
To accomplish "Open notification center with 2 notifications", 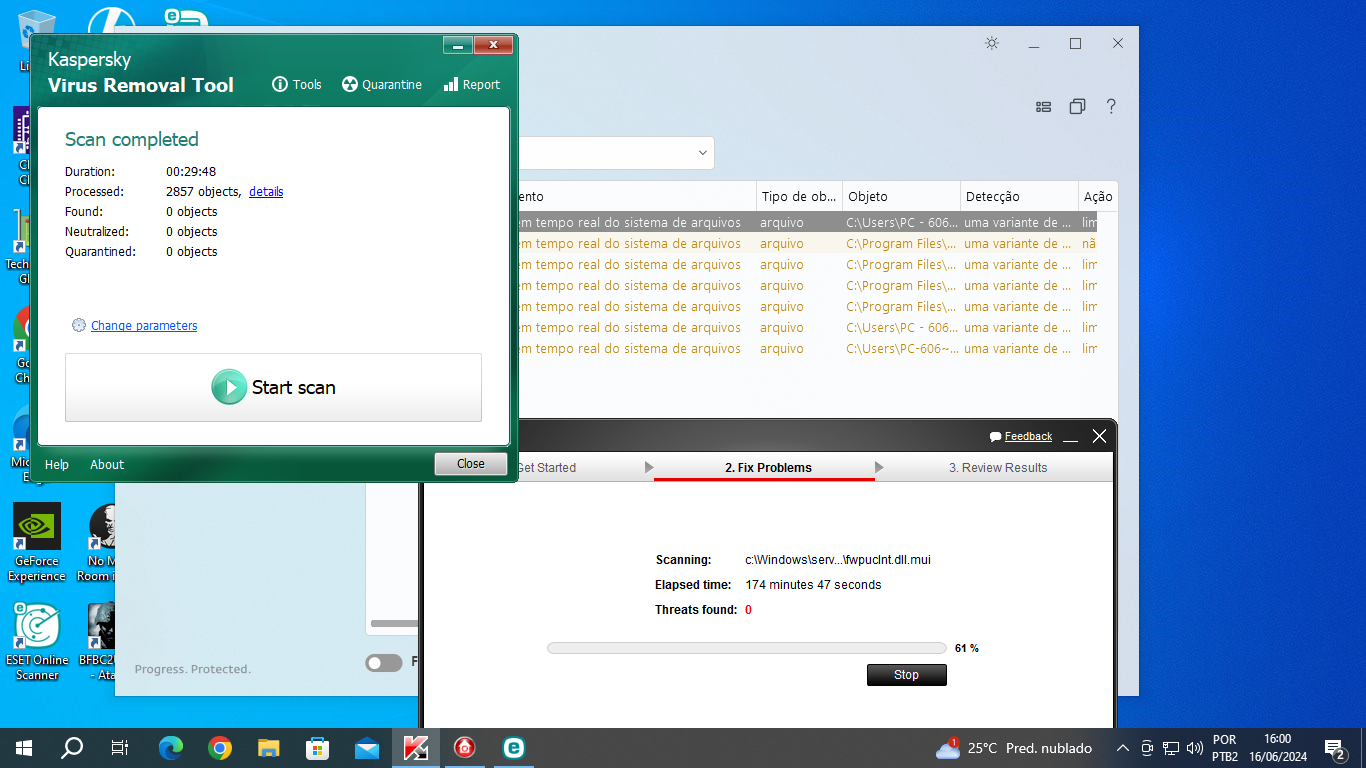I will 1334,748.
